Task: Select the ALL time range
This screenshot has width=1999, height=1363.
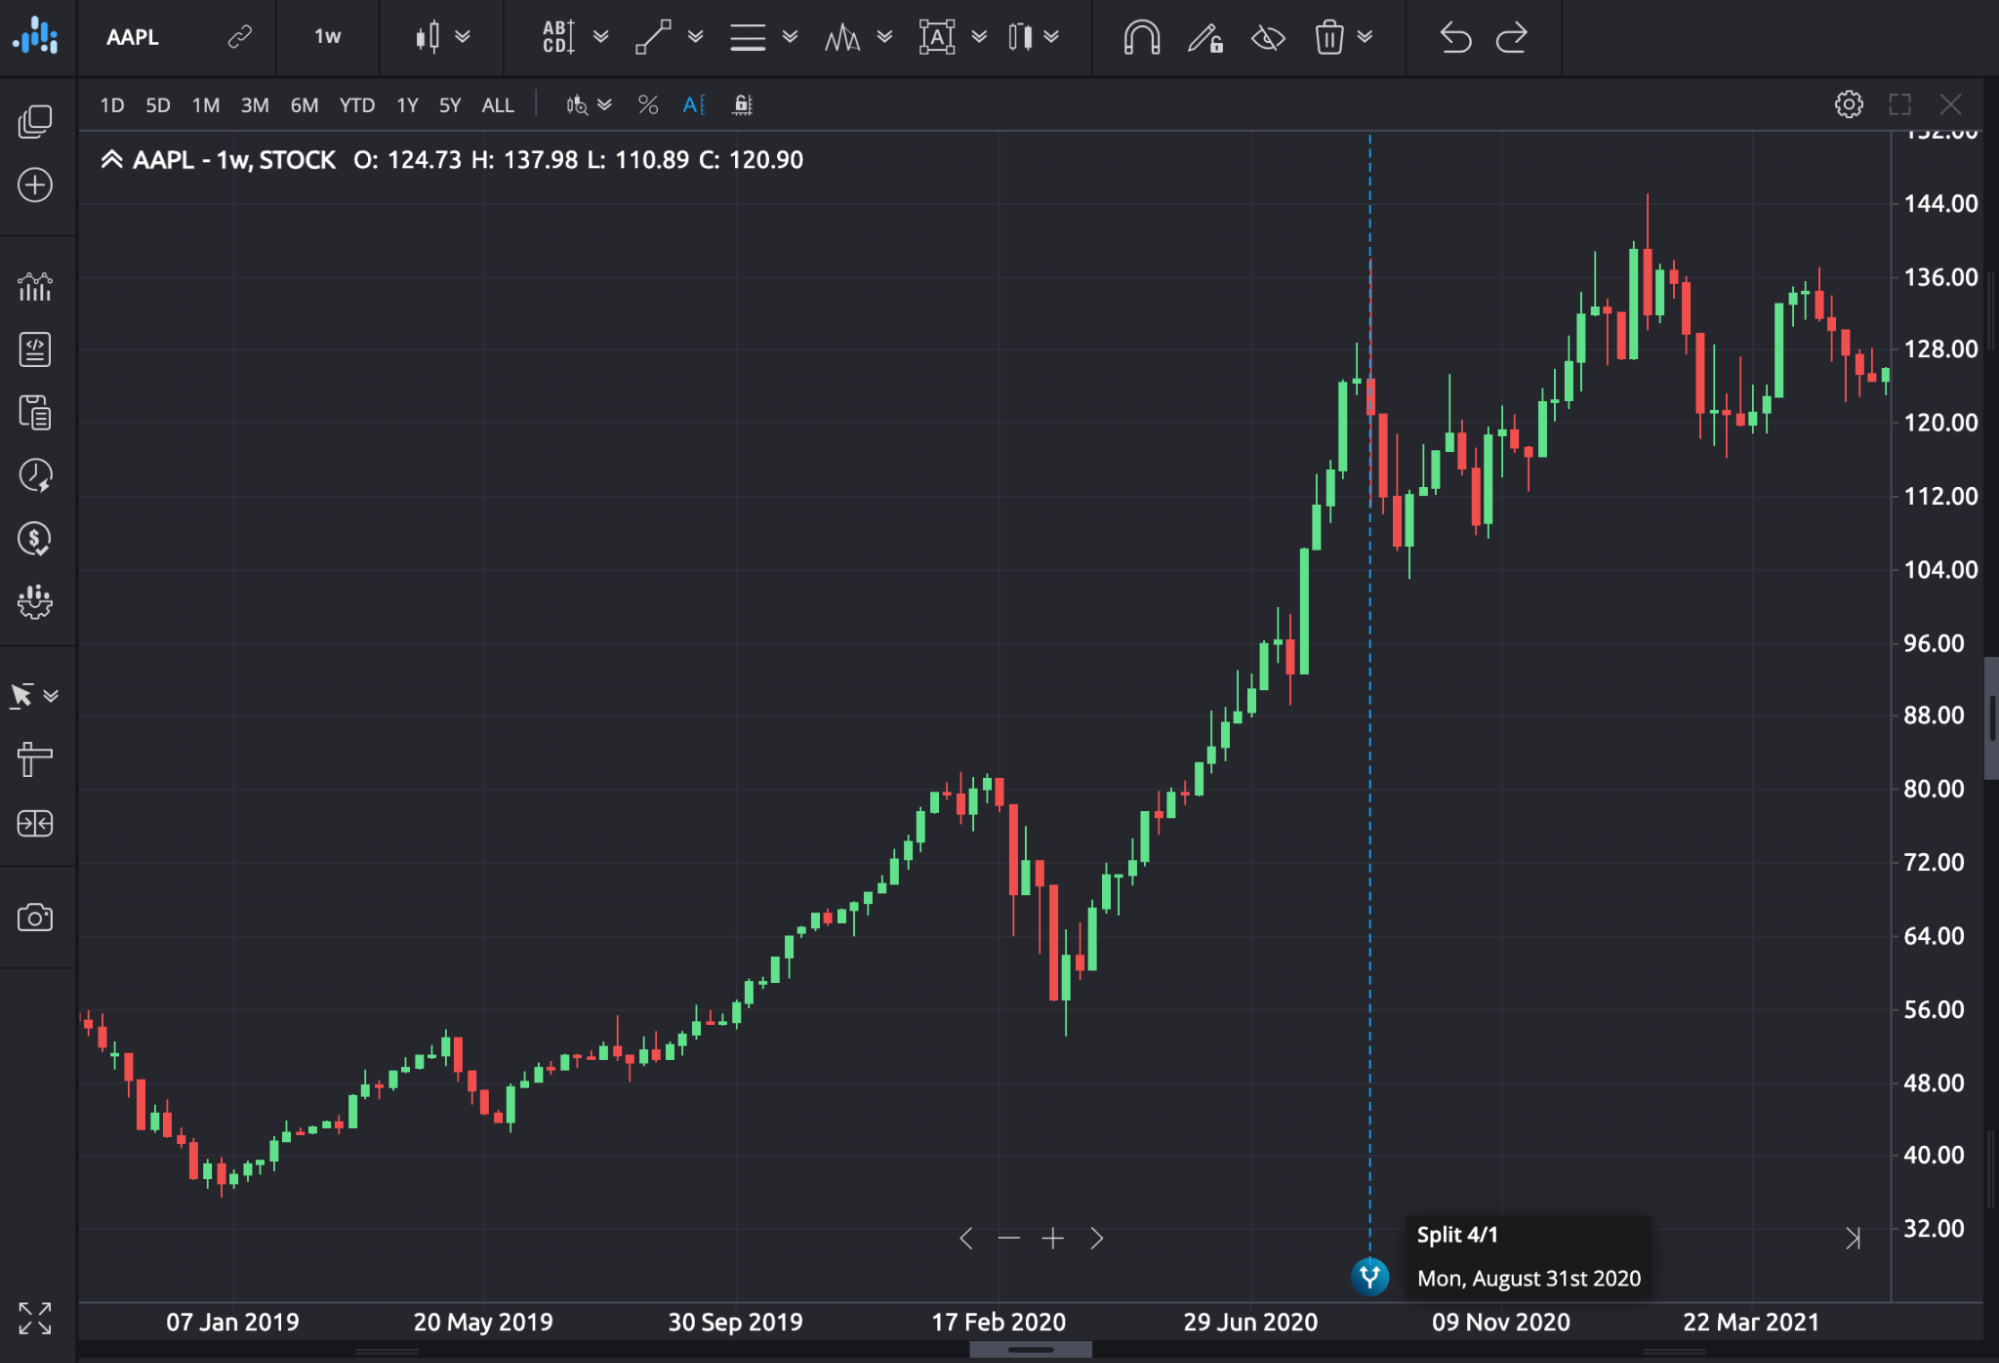Action: [x=498, y=105]
